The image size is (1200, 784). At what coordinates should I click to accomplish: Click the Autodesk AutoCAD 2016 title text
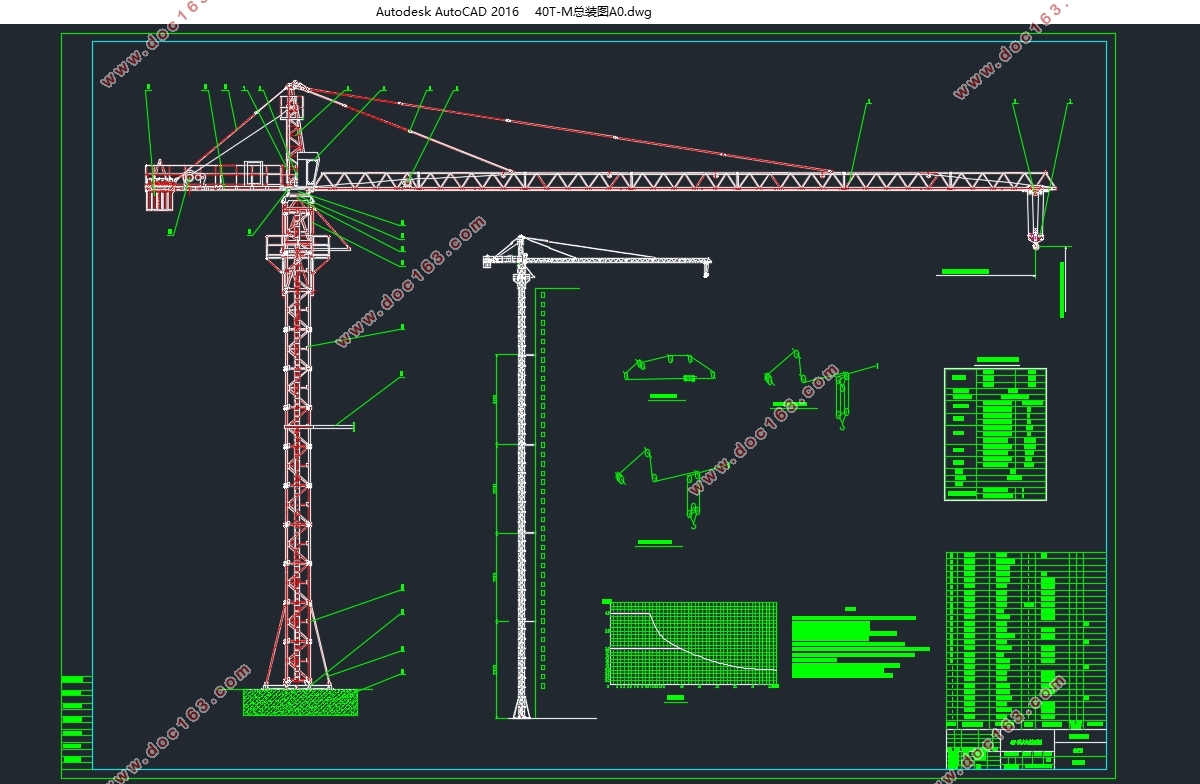click(x=447, y=12)
